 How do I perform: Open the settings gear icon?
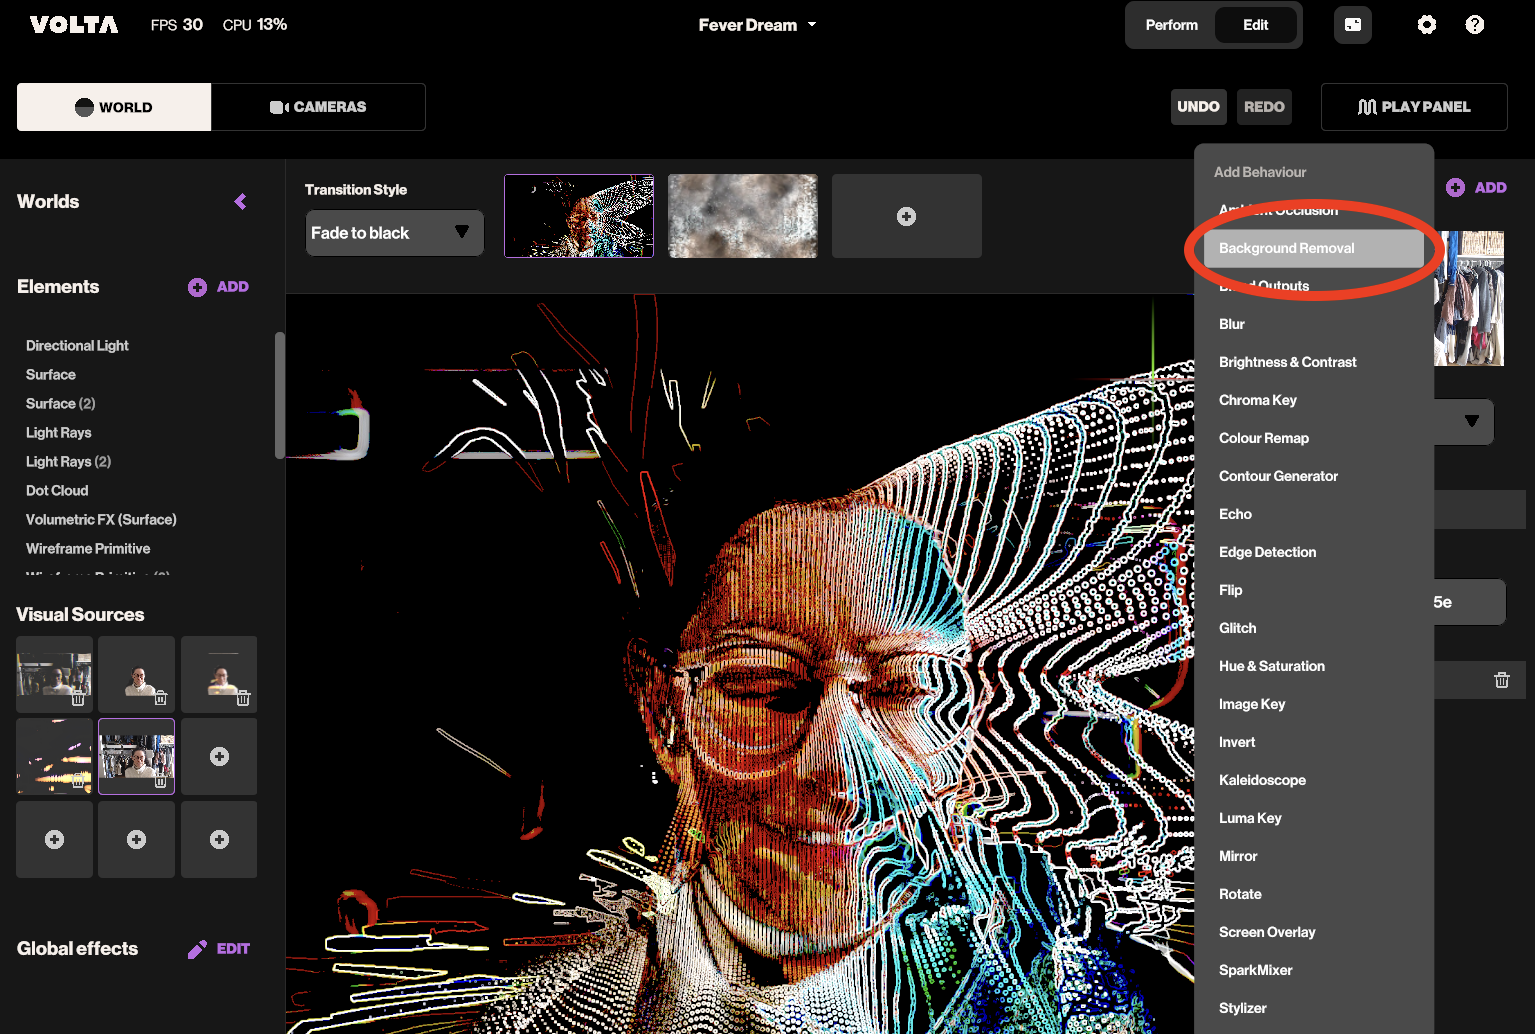[1426, 25]
